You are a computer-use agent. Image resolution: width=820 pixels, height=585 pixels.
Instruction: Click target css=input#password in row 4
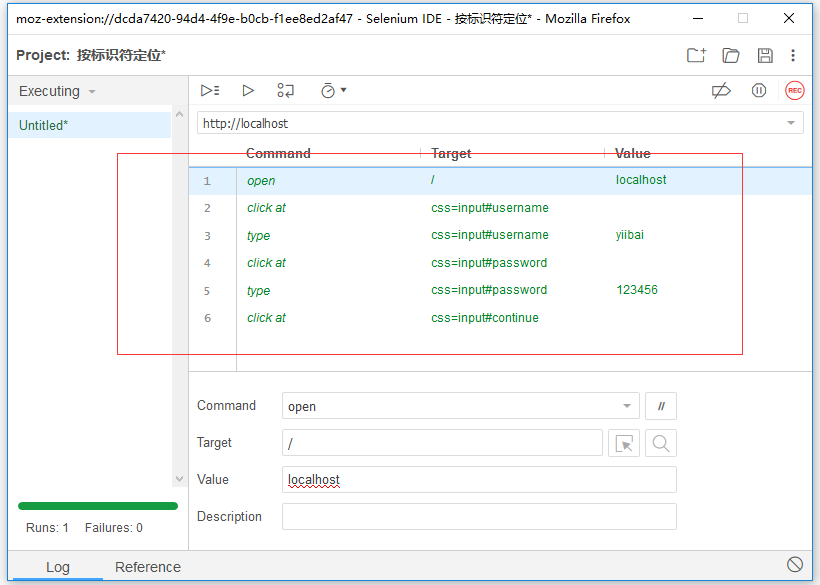[x=489, y=263]
